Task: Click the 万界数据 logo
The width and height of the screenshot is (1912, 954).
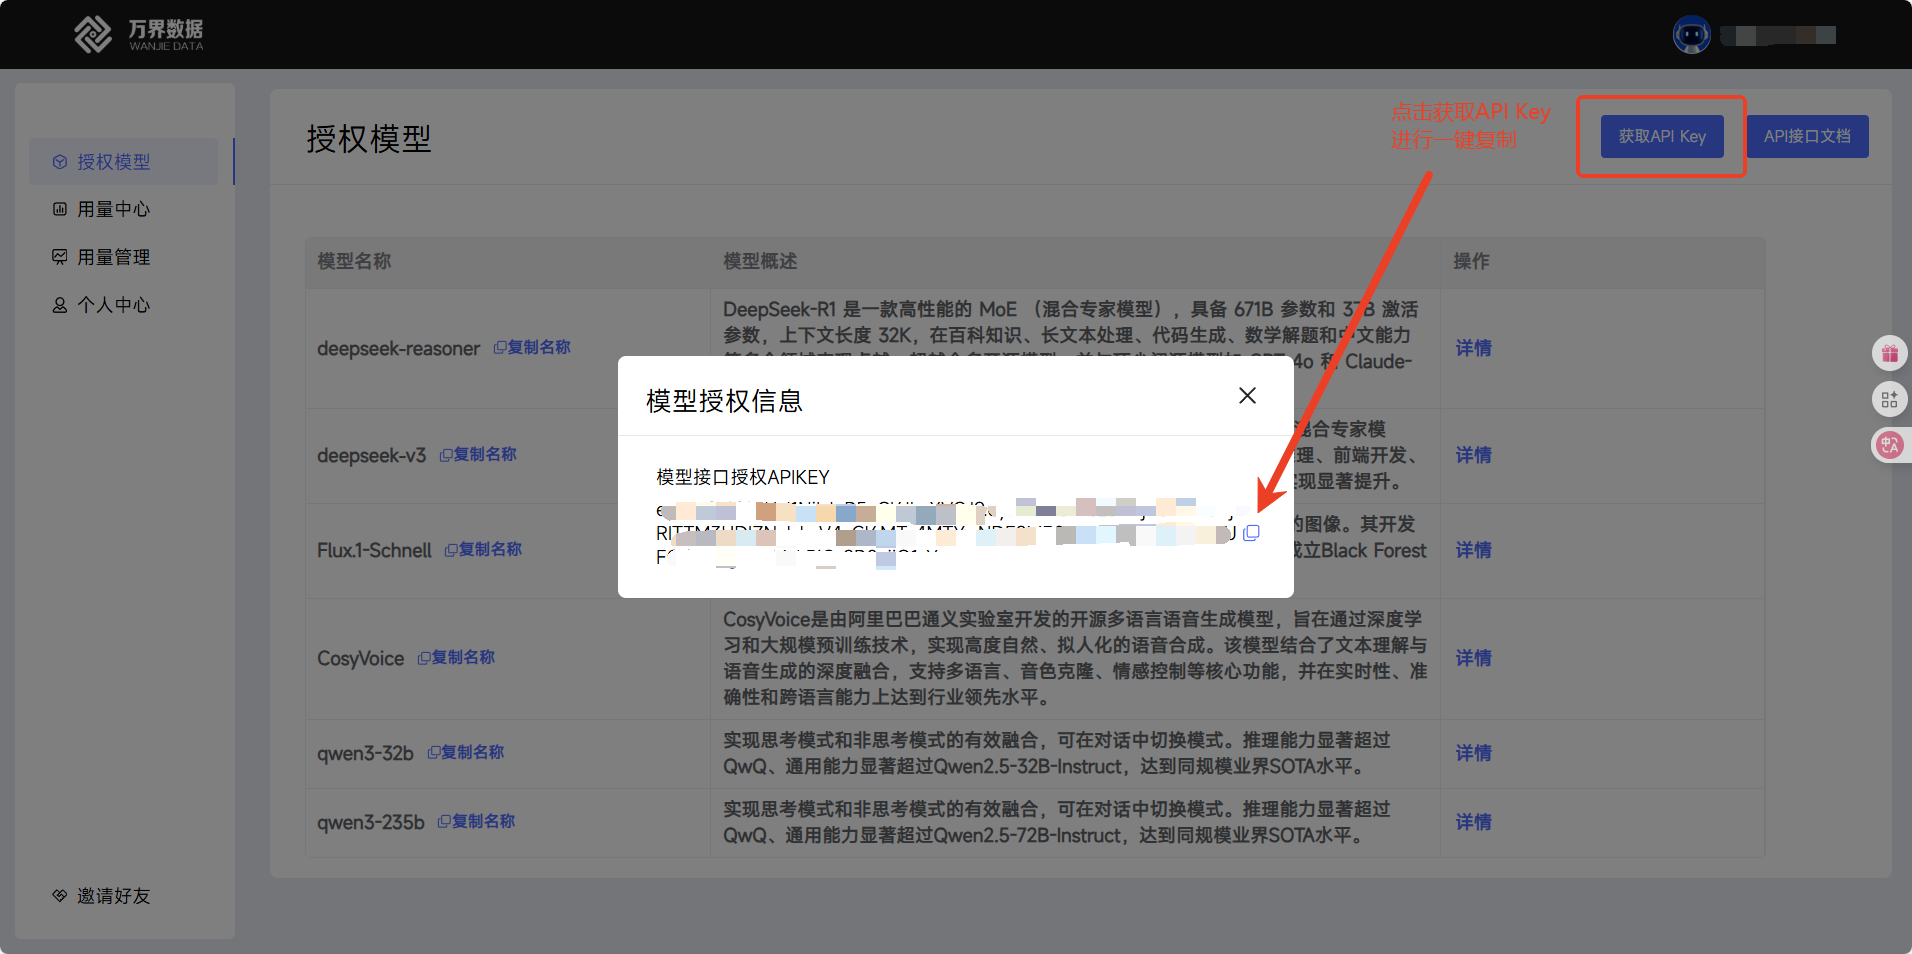Action: 138,34
